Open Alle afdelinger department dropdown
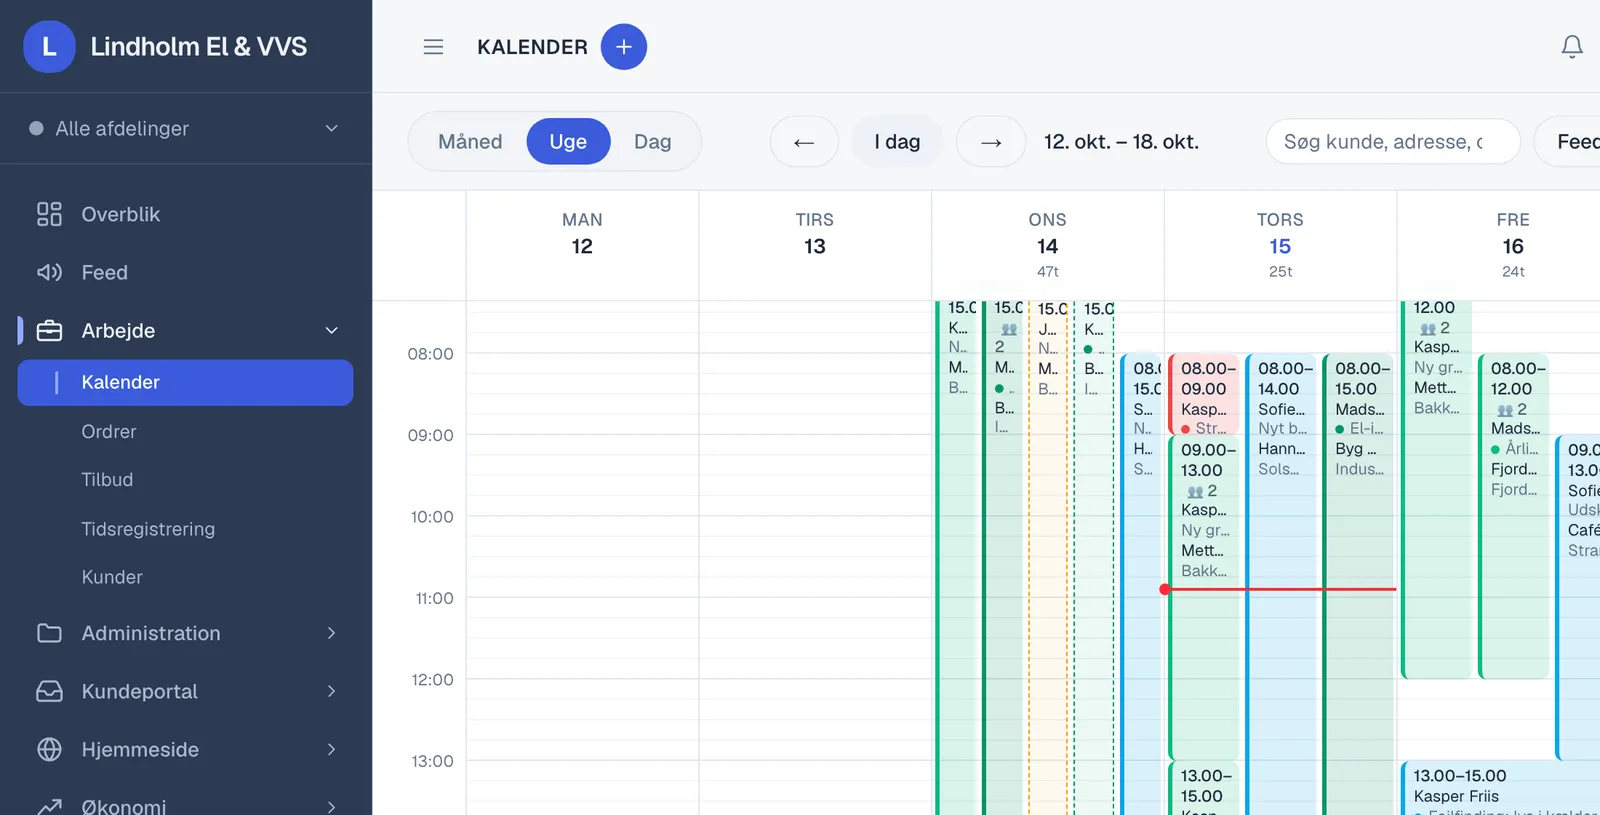1600x815 pixels. (x=186, y=128)
